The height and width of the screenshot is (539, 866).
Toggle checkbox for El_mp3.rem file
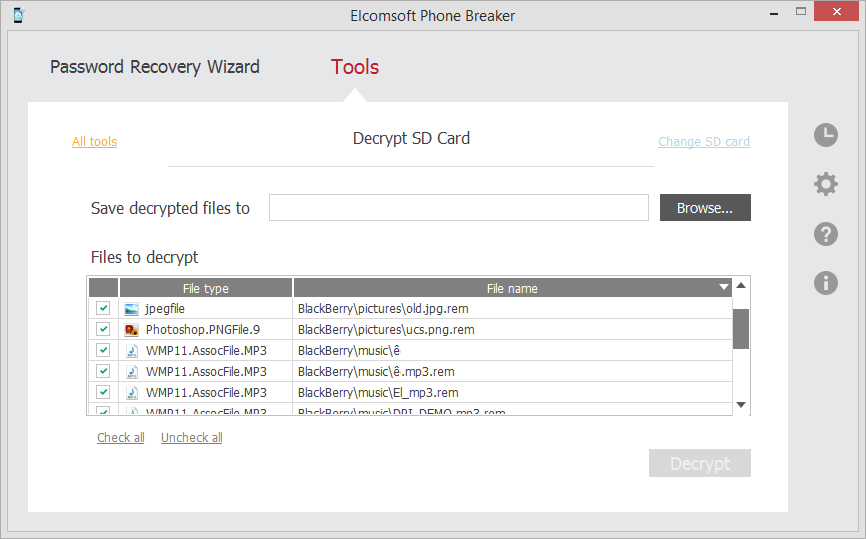[x=103, y=392]
